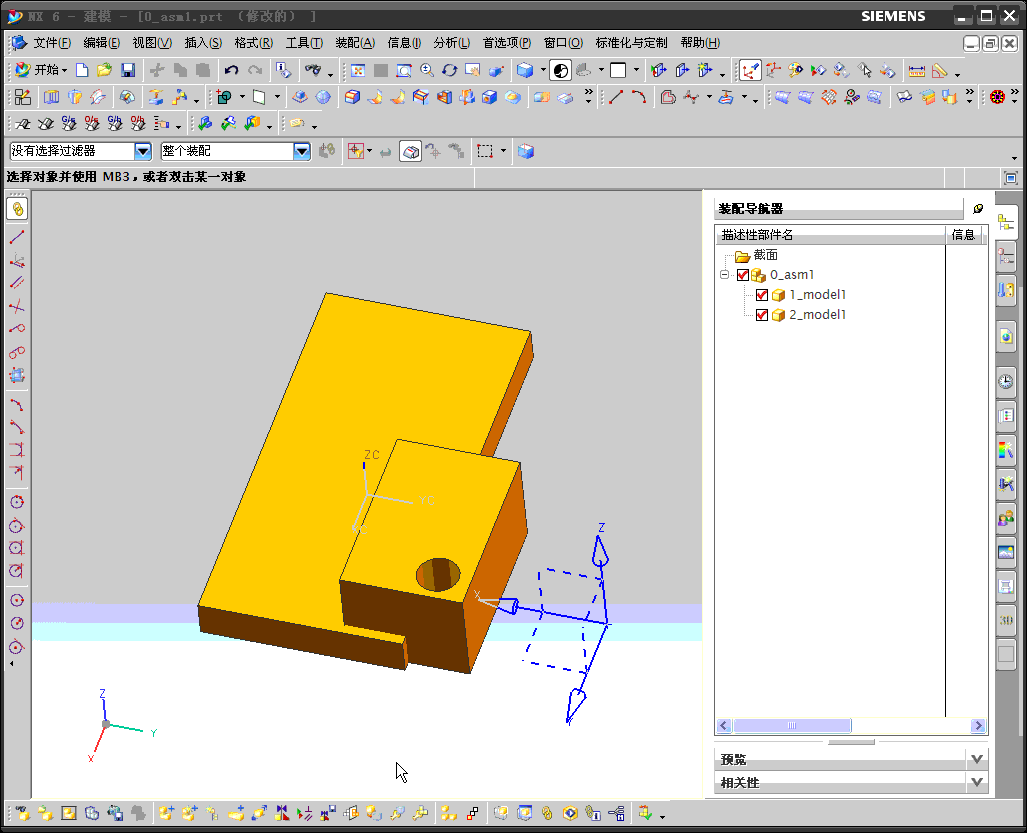This screenshot has width=1027, height=833.
Task: Toggle the WCS display icon
Action: click(750, 70)
